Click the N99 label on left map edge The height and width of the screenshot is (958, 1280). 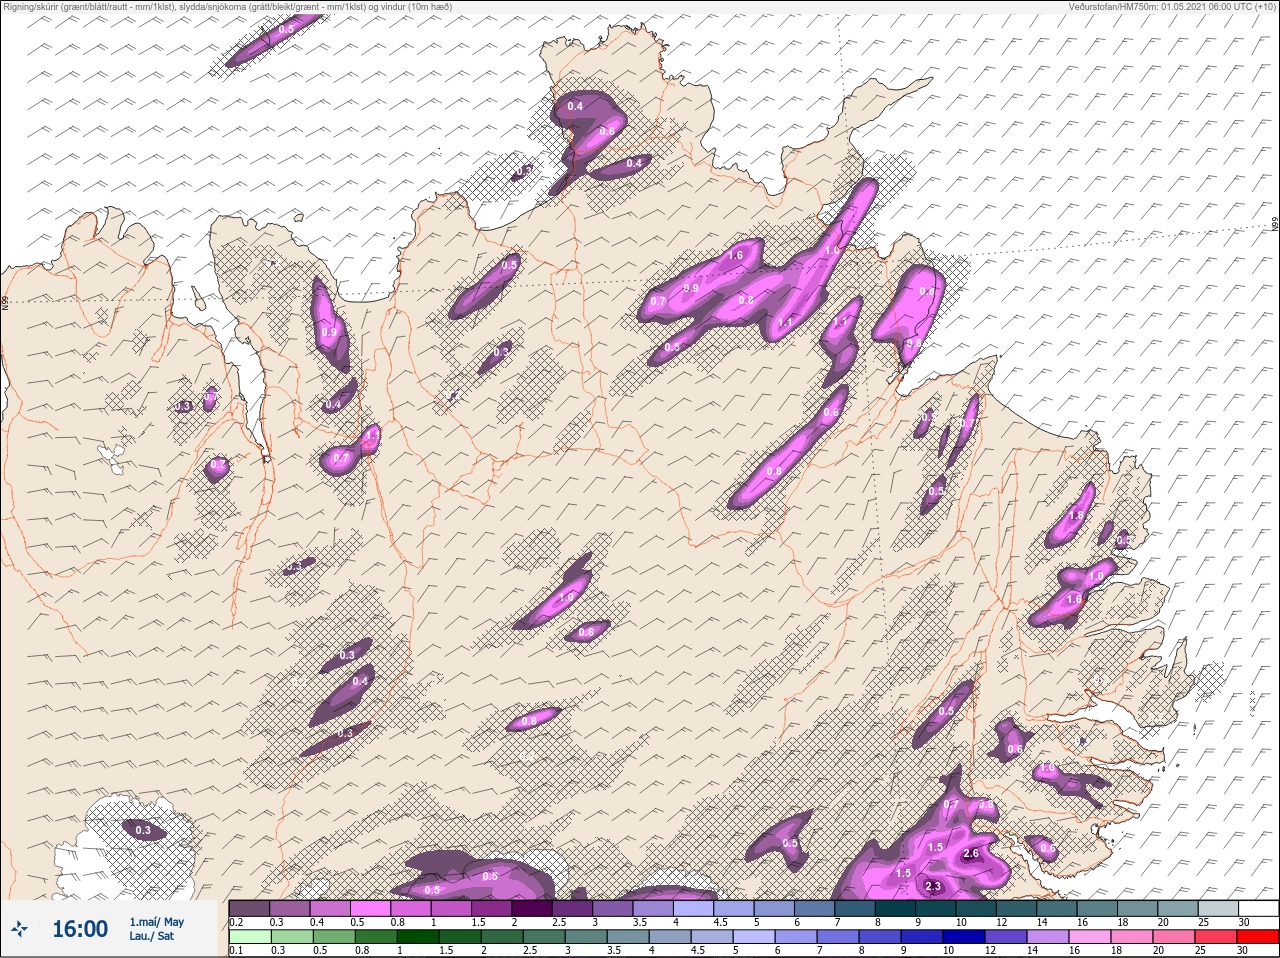[x=5, y=301]
